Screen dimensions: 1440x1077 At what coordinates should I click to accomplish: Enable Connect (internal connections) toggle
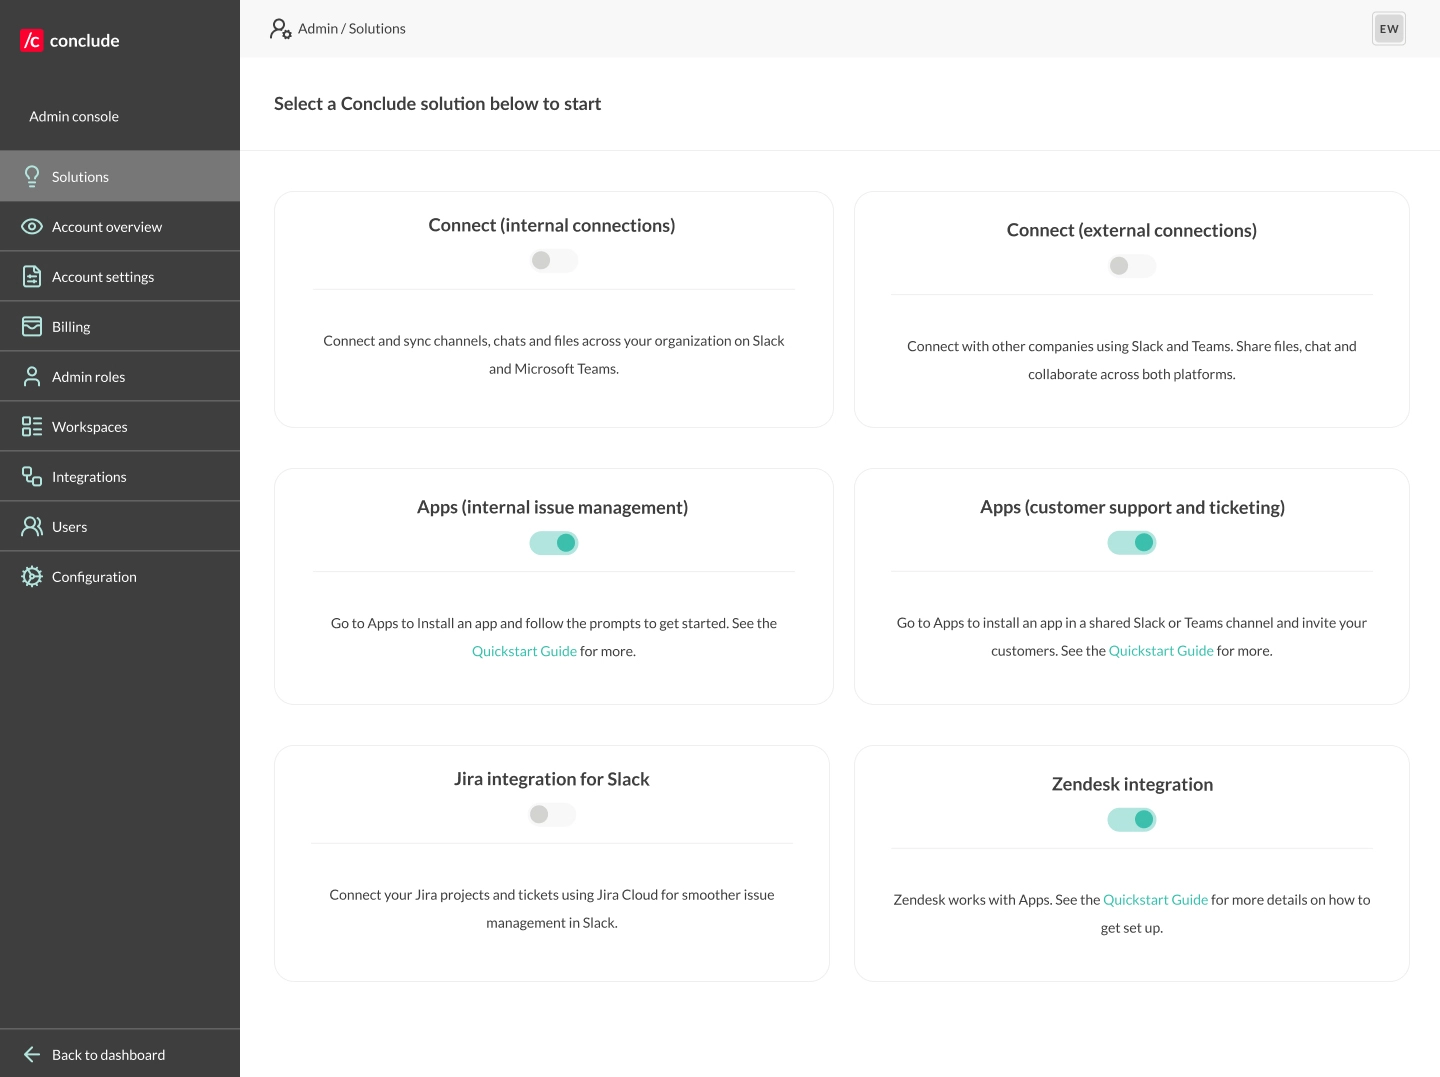coord(553,261)
